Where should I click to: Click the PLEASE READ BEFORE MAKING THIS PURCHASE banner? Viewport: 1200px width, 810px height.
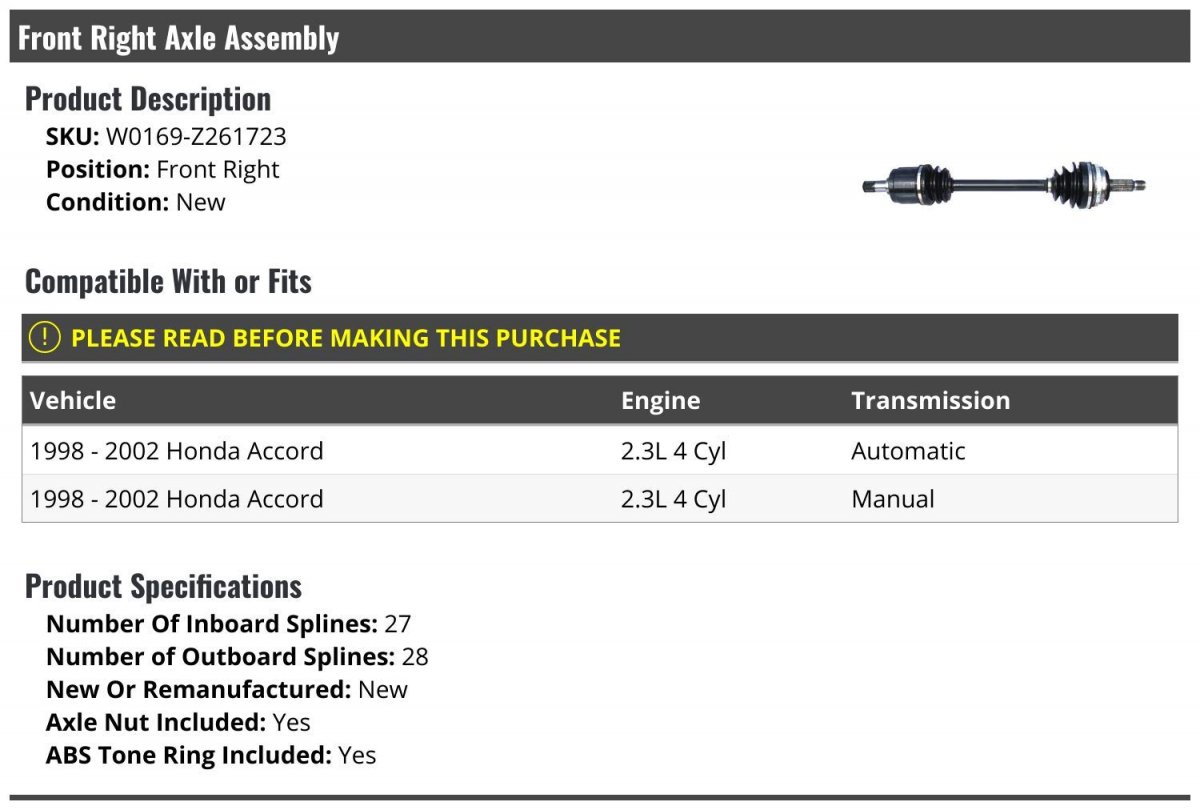point(600,338)
